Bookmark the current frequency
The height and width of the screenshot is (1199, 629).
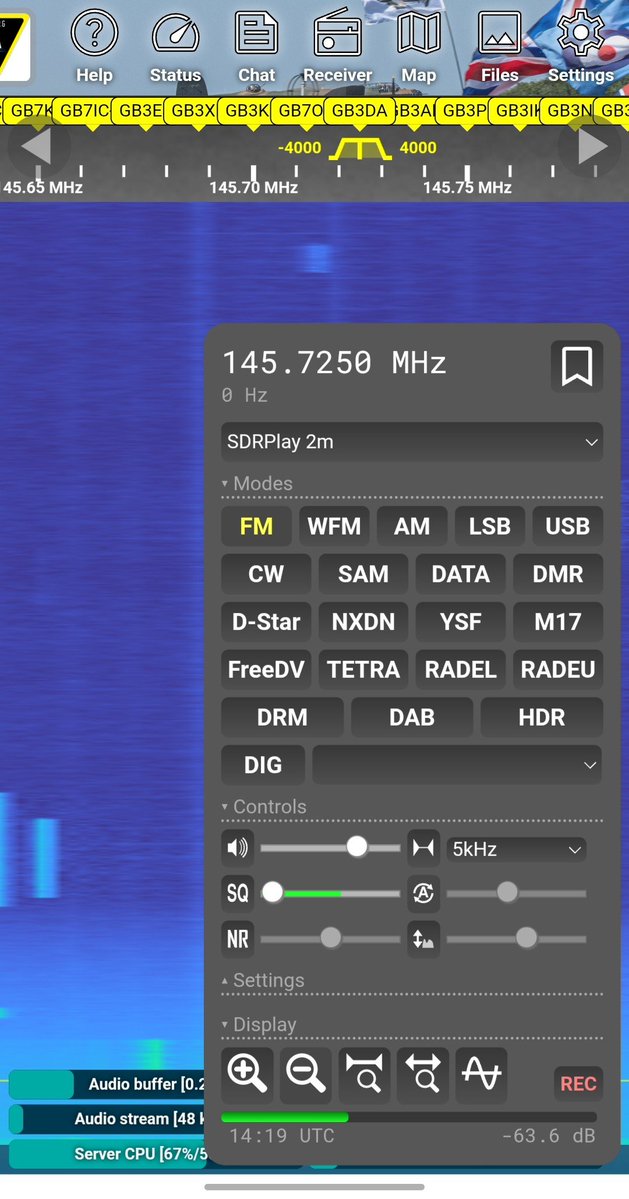click(x=576, y=367)
